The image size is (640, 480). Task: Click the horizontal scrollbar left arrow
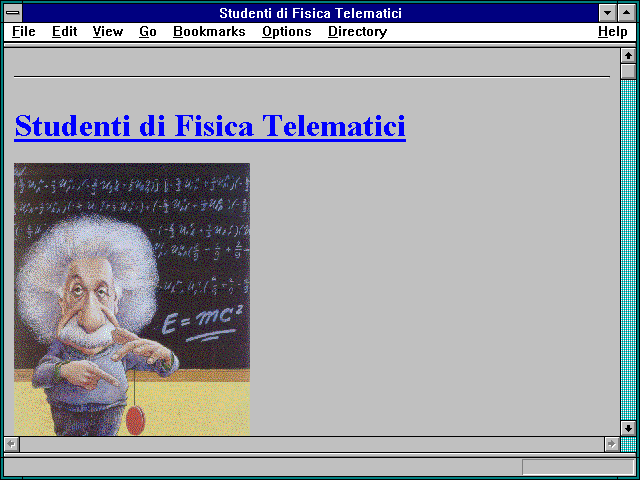point(11,444)
